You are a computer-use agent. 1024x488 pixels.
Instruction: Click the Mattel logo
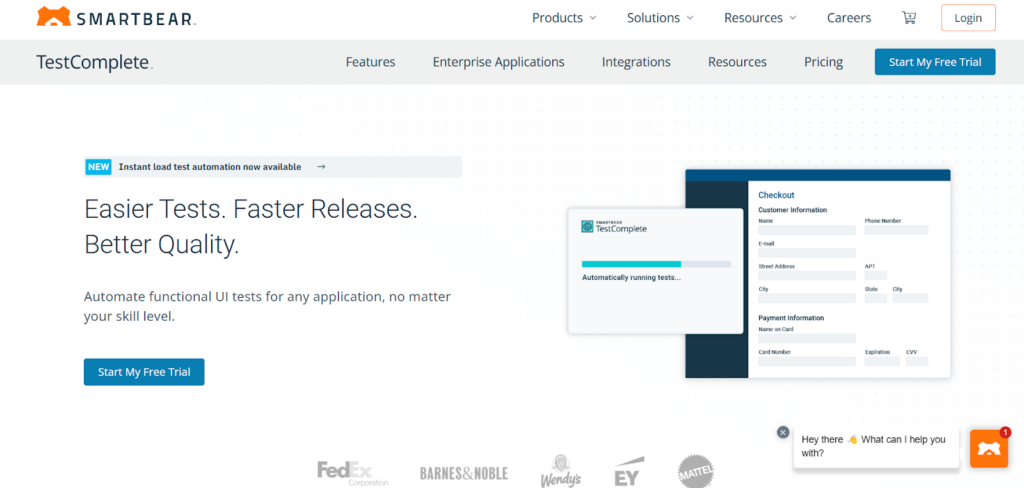[x=696, y=472]
